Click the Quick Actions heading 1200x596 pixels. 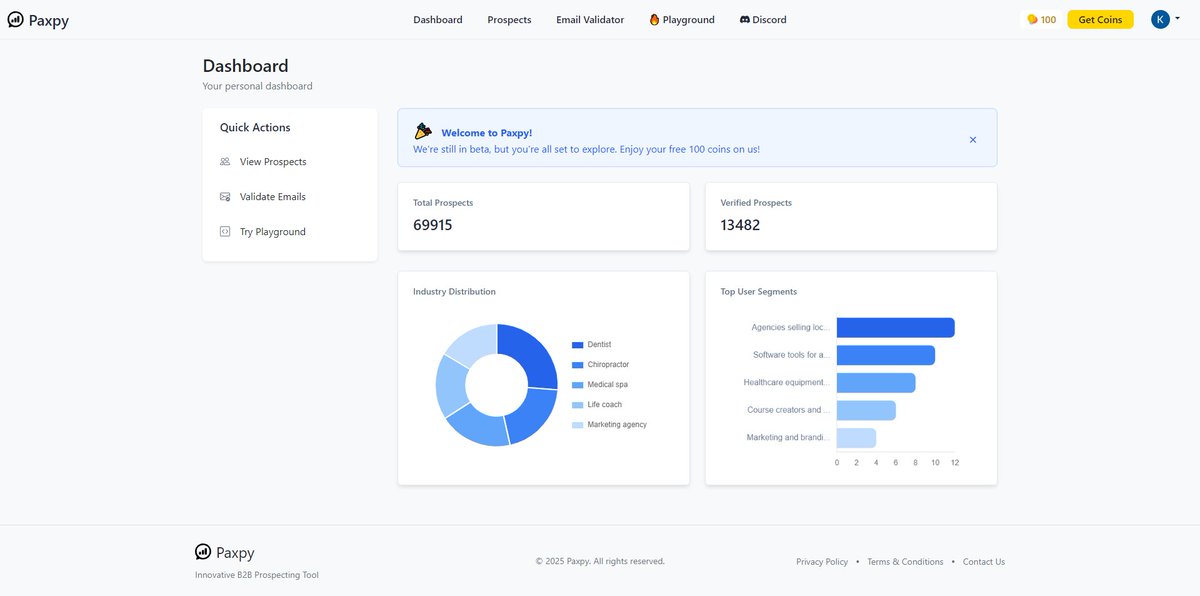pos(255,128)
